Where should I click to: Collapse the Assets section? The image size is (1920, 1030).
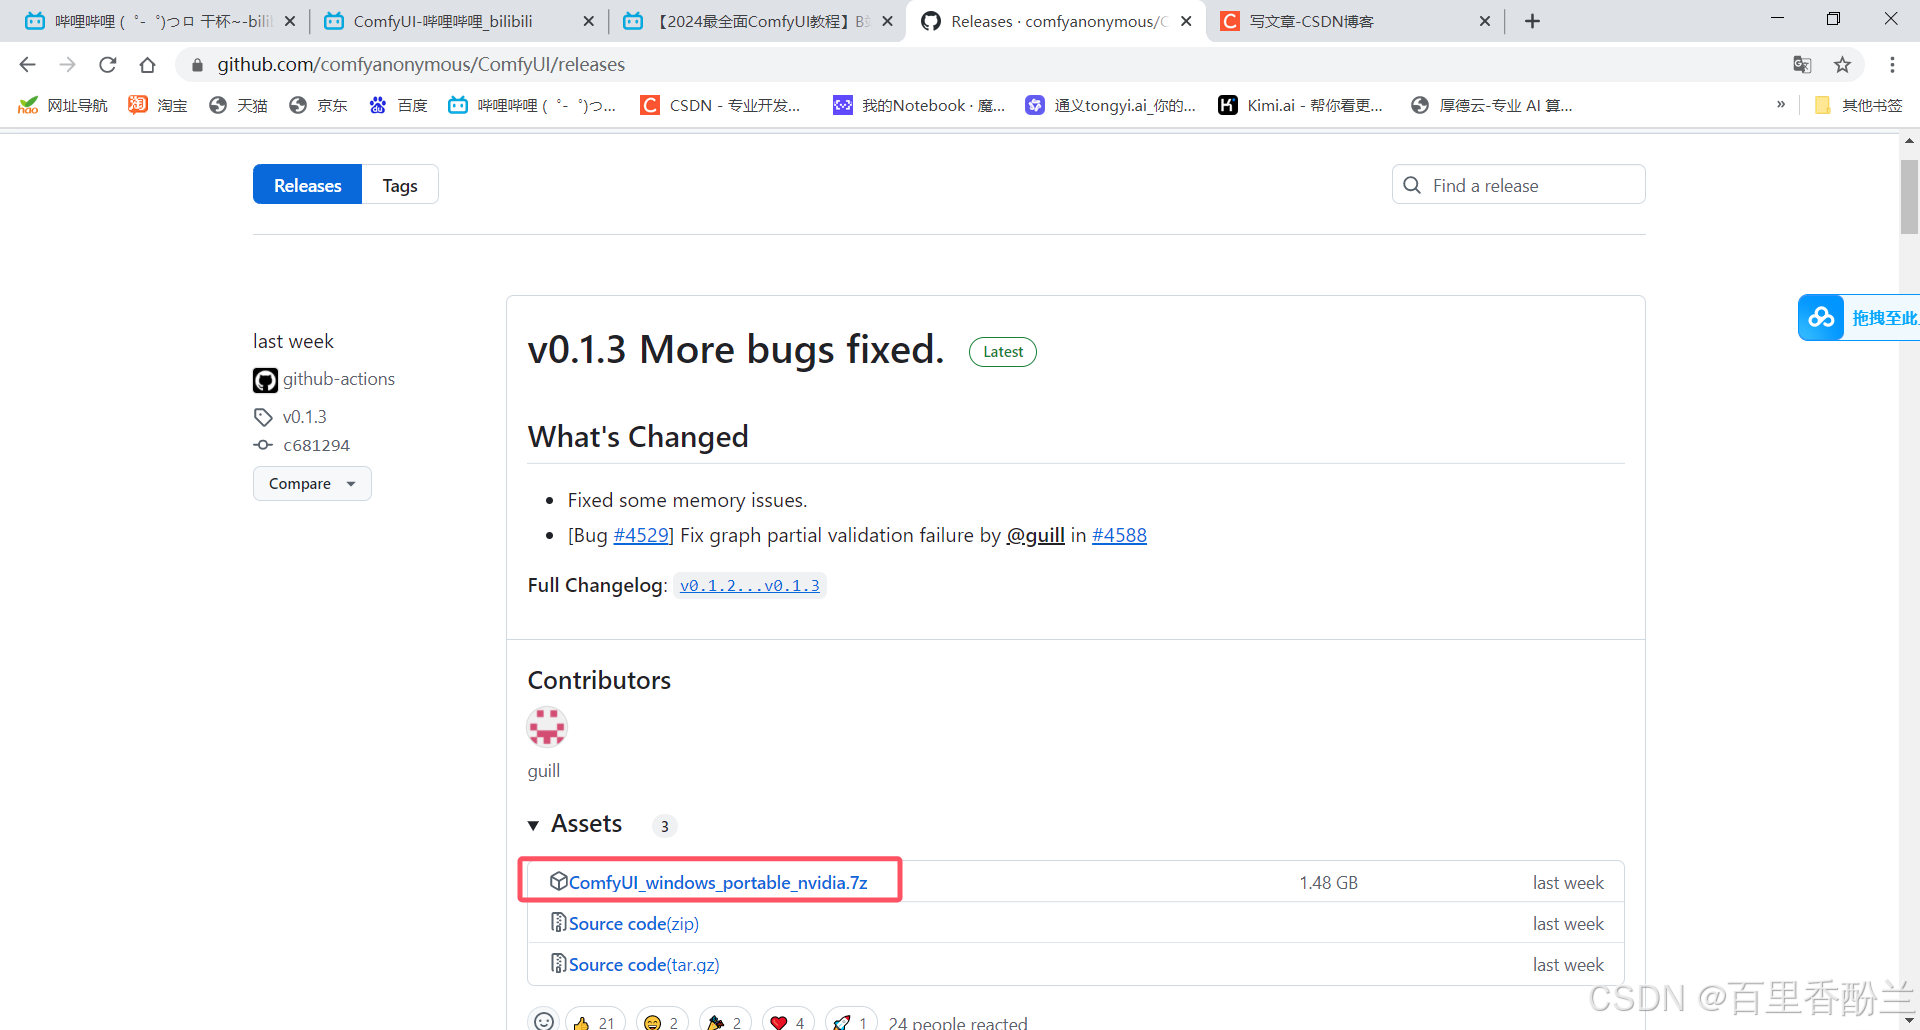(575, 824)
